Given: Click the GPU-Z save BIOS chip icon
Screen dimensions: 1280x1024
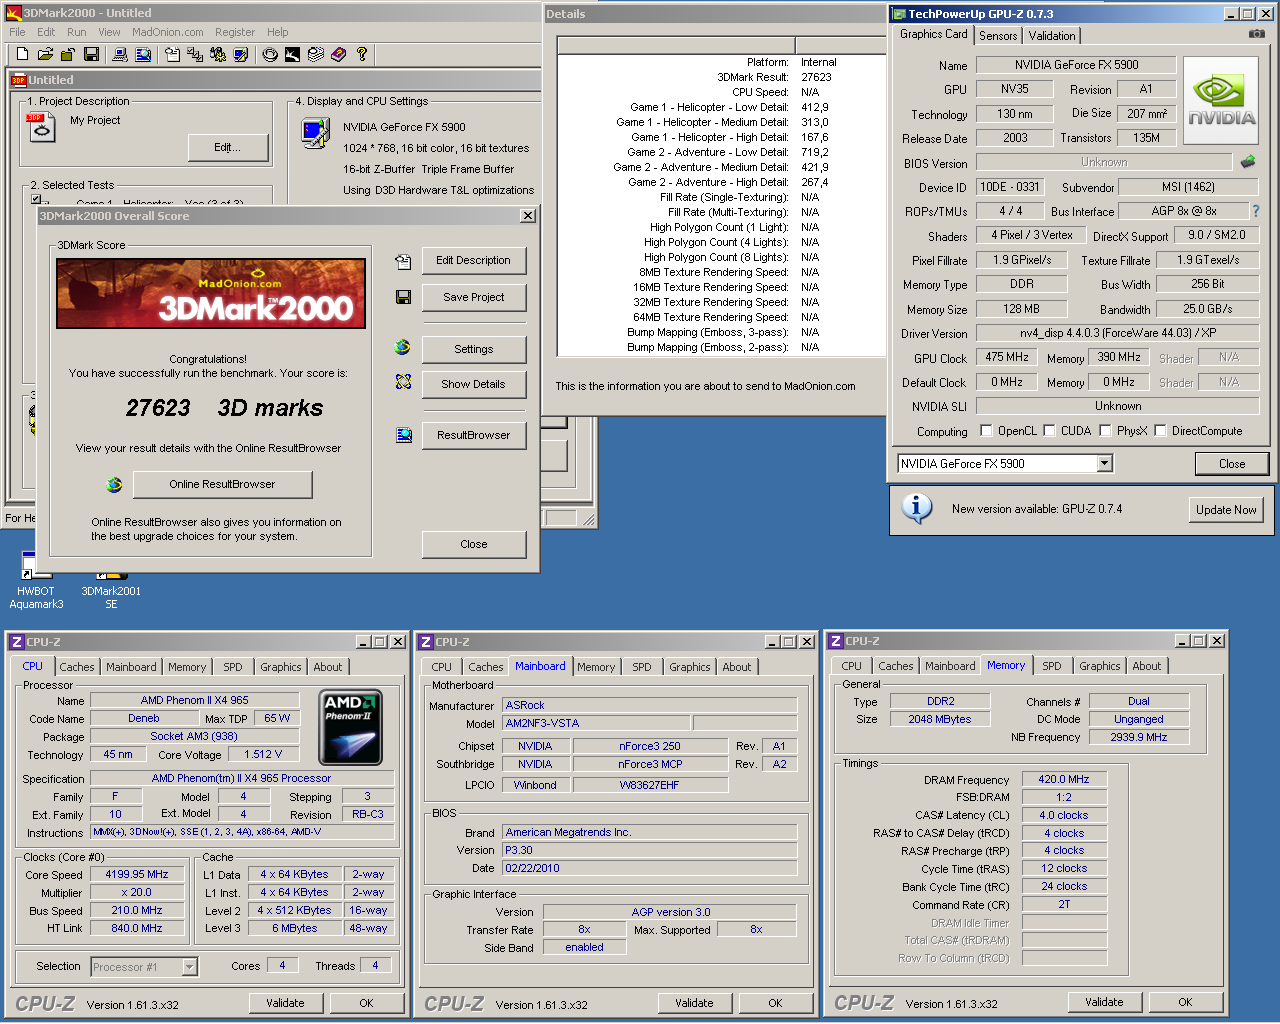Looking at the screenshot, I should (1248, 161).
